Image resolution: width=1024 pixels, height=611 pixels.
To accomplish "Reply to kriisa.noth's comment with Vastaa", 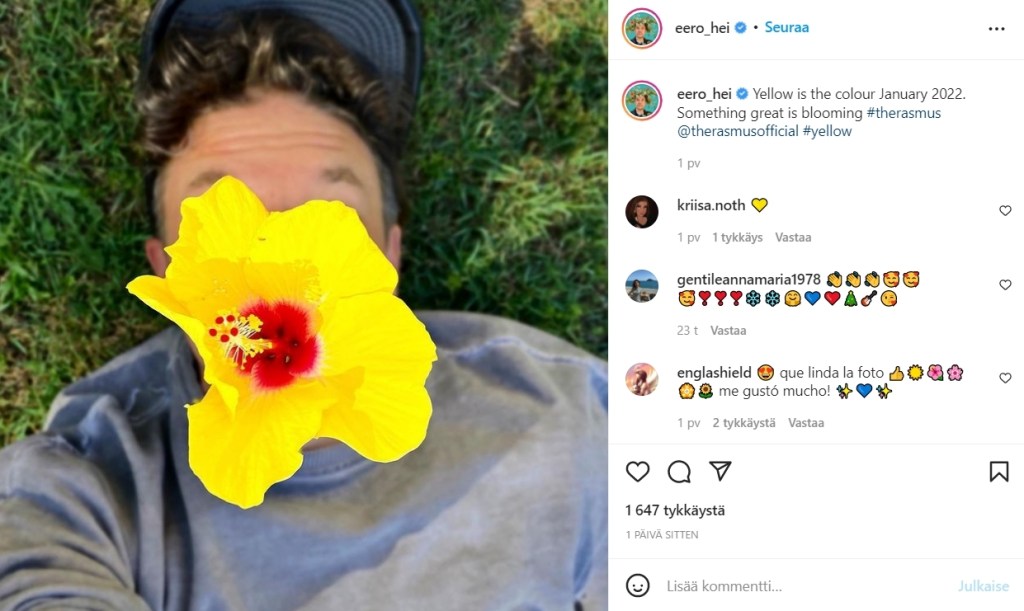I will [793, 238].
